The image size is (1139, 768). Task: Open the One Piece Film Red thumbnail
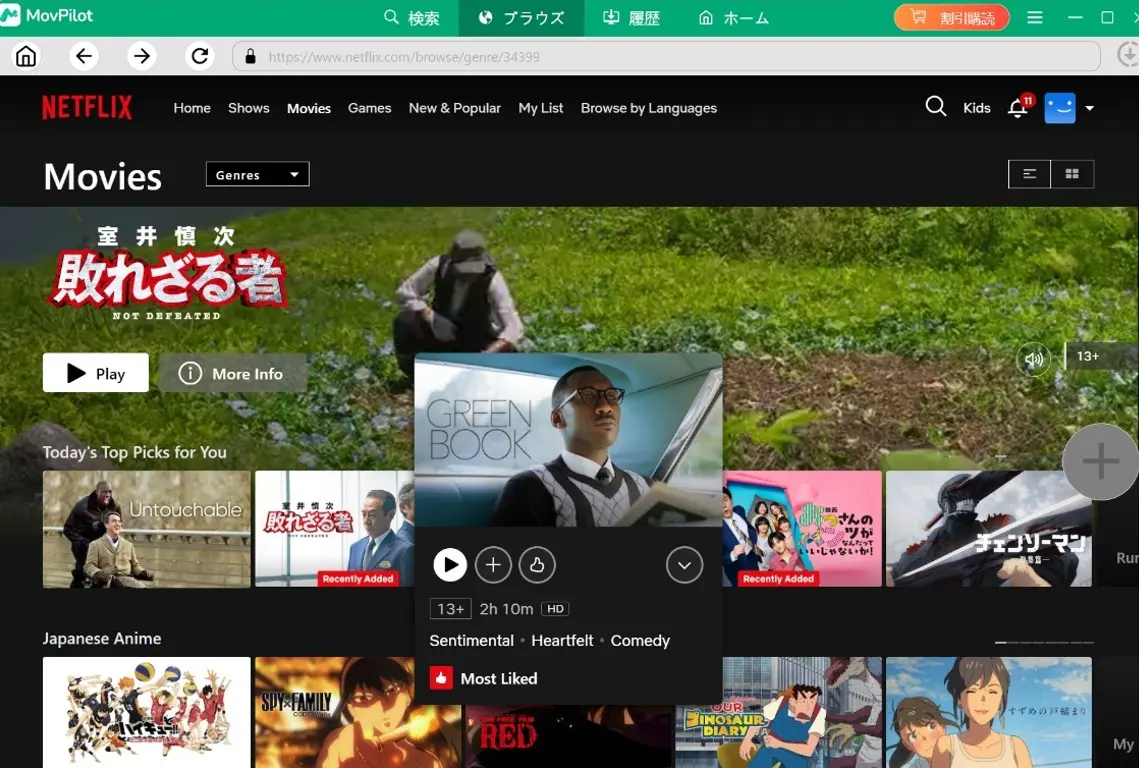tap(569, 736)
